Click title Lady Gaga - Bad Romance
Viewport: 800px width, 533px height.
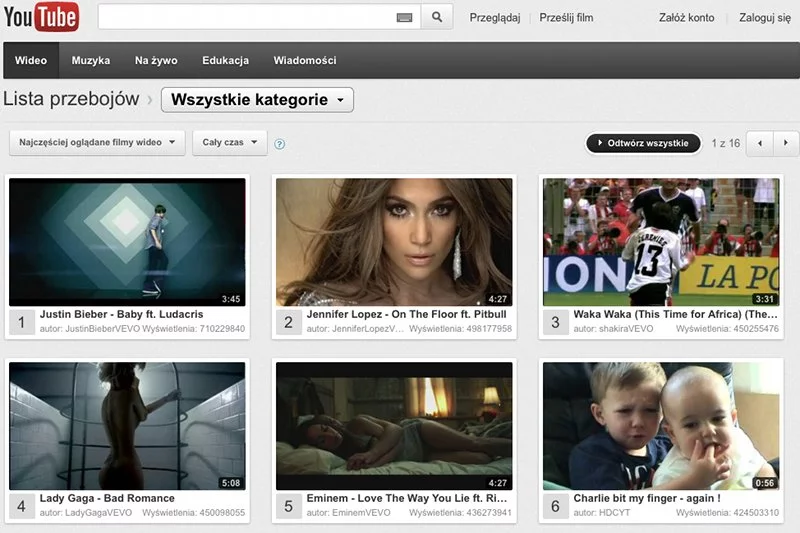tap(107, 498)
